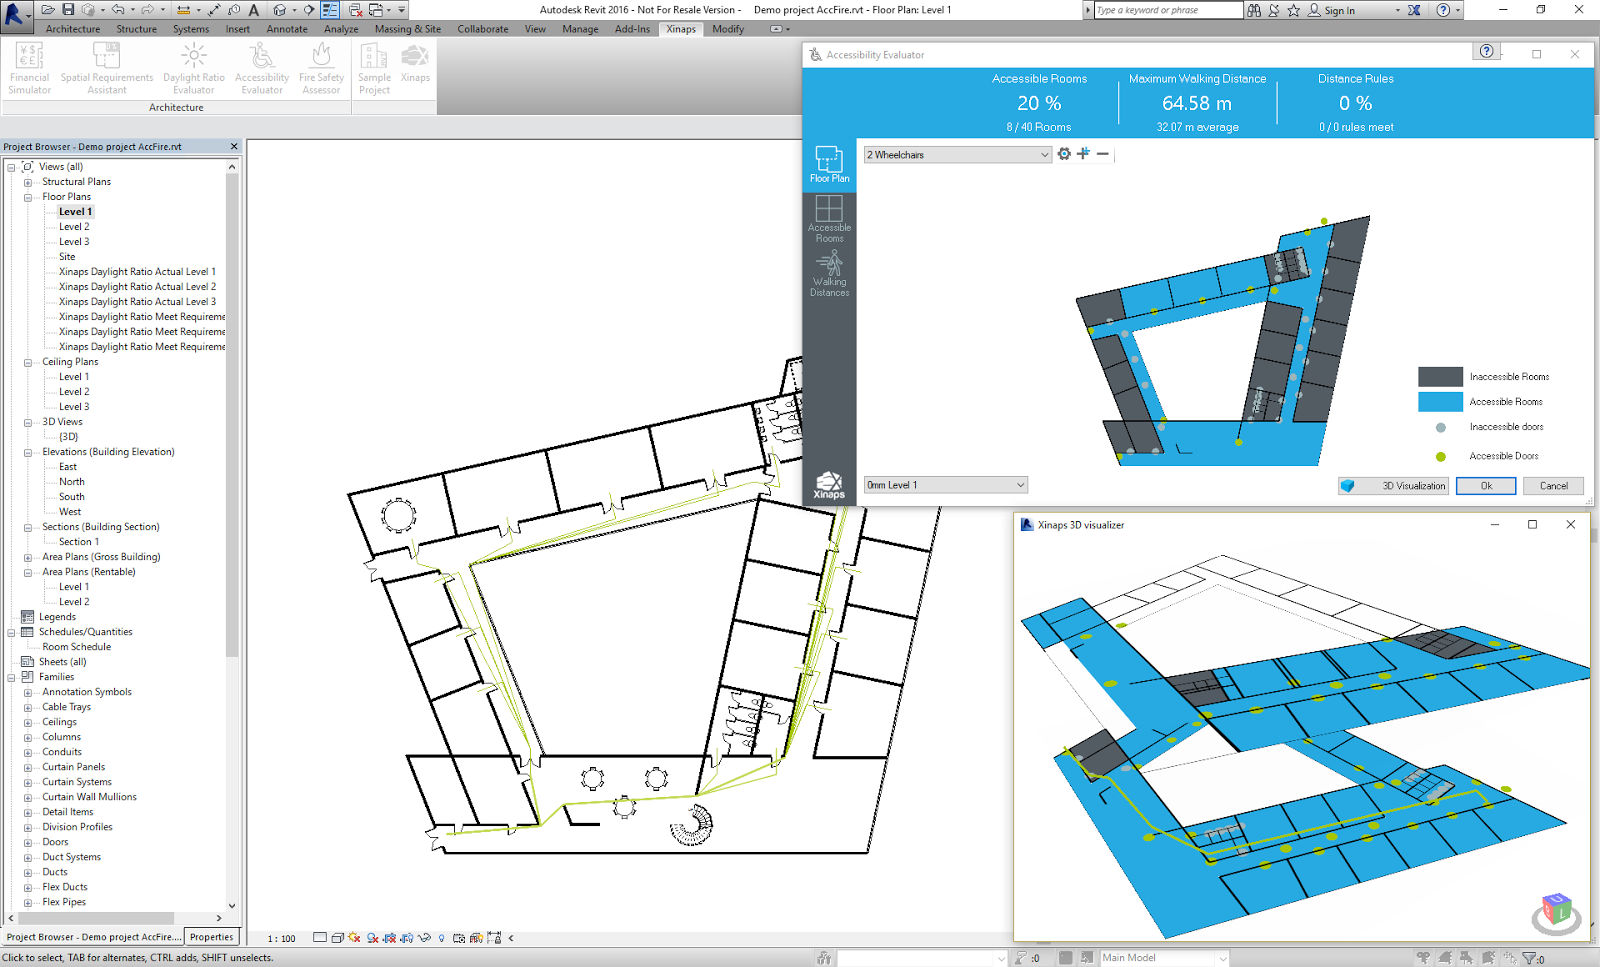Screen dimensions: 1600x967
Task: Switch to the Xinaps ribbon tab
Action: pyautogui.click(x=680, y=29)
